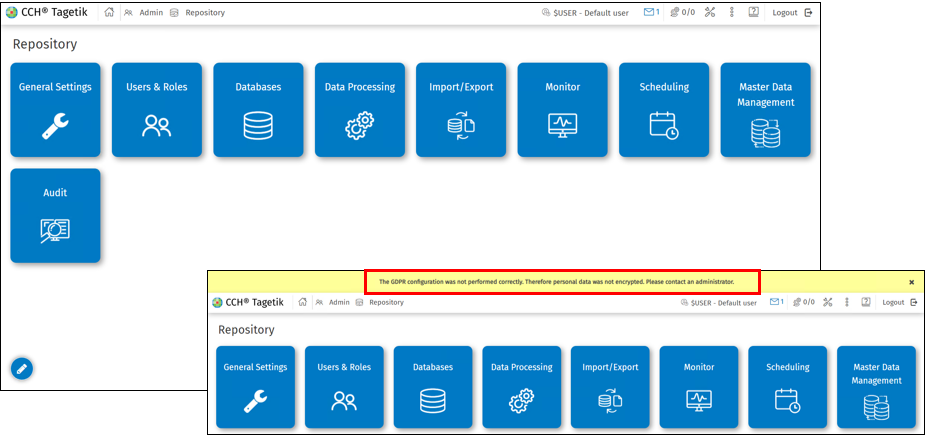
Task: Click the GDPR configuration warning message
Action: tap(556, 281)
